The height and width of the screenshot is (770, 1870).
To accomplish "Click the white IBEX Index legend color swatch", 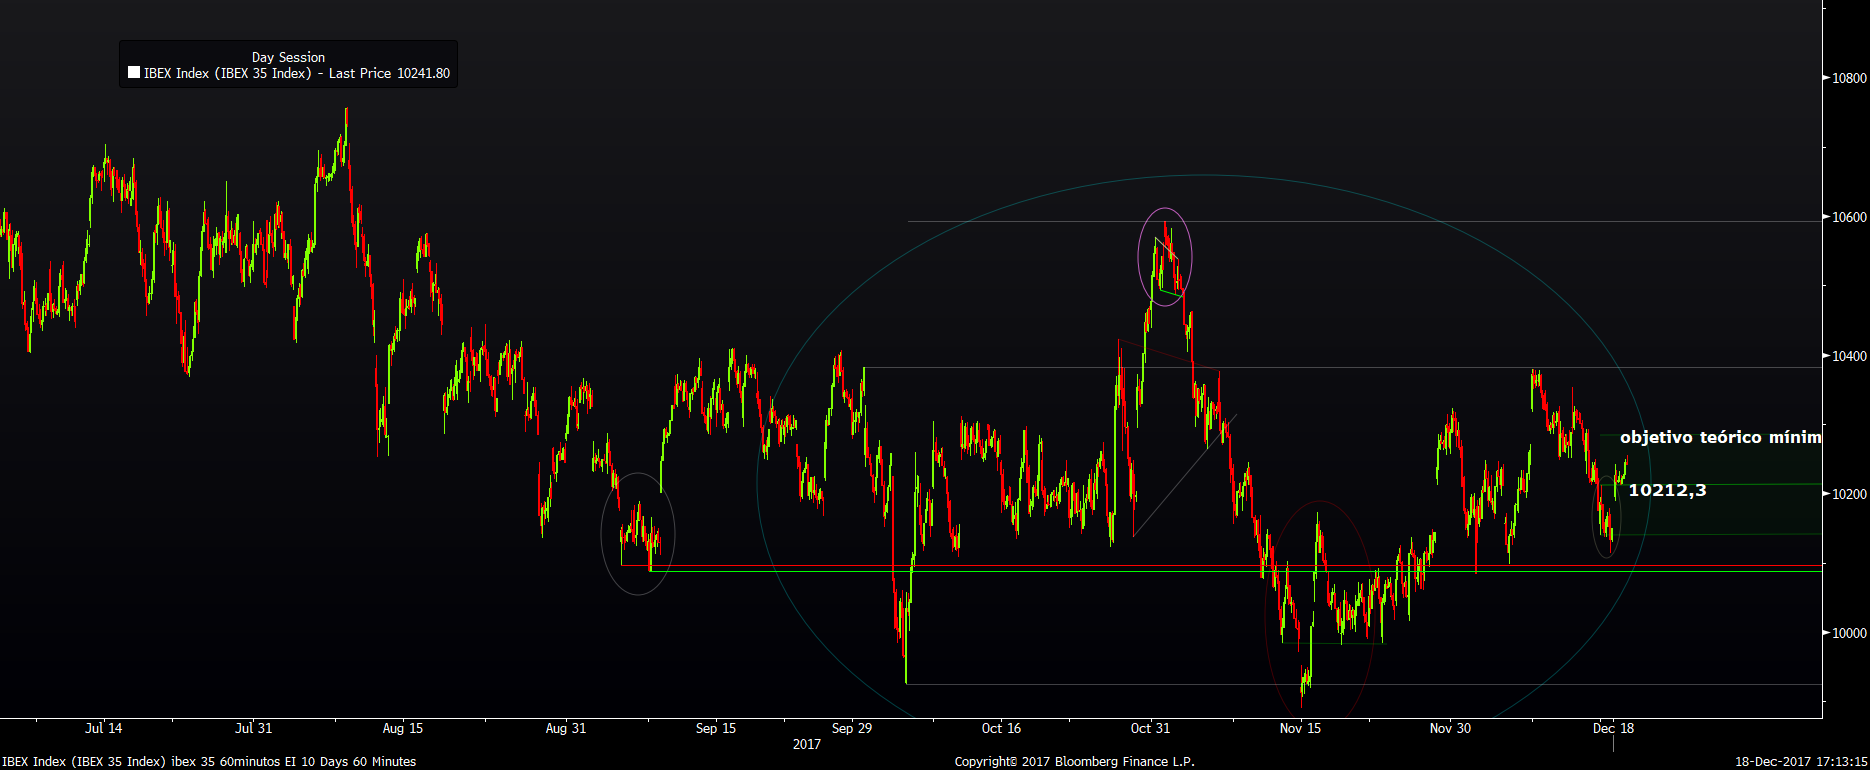I will tap(134, 73).
